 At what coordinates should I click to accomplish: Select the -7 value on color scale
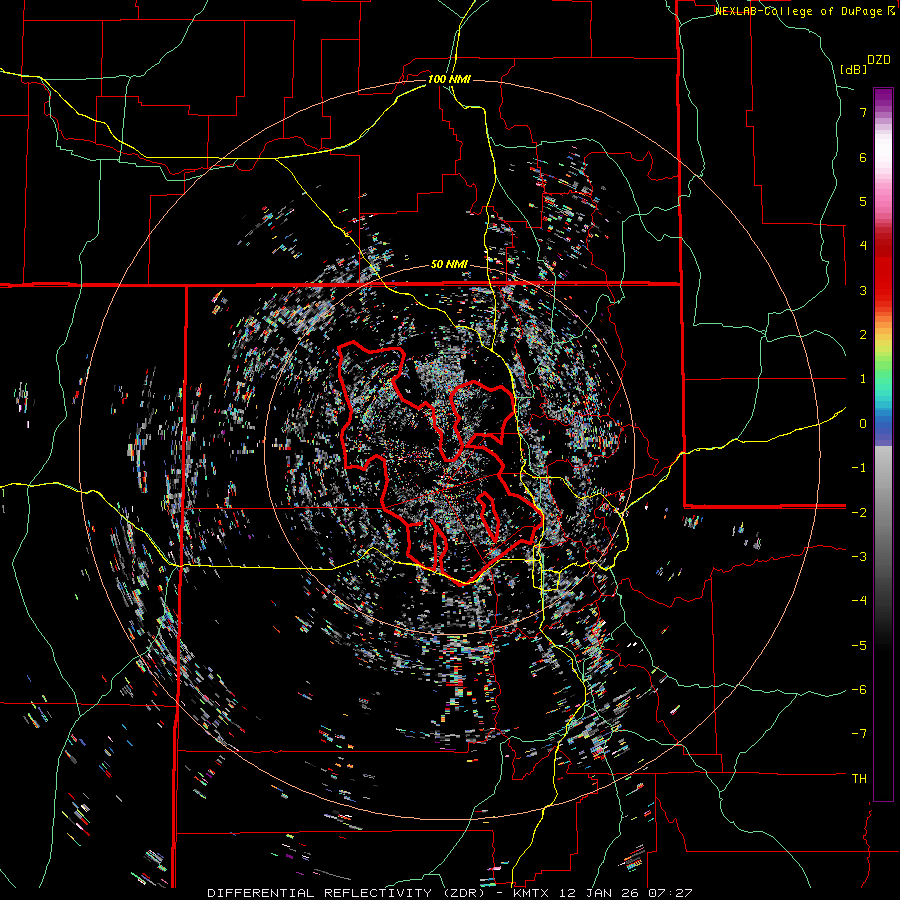point(859,734)
